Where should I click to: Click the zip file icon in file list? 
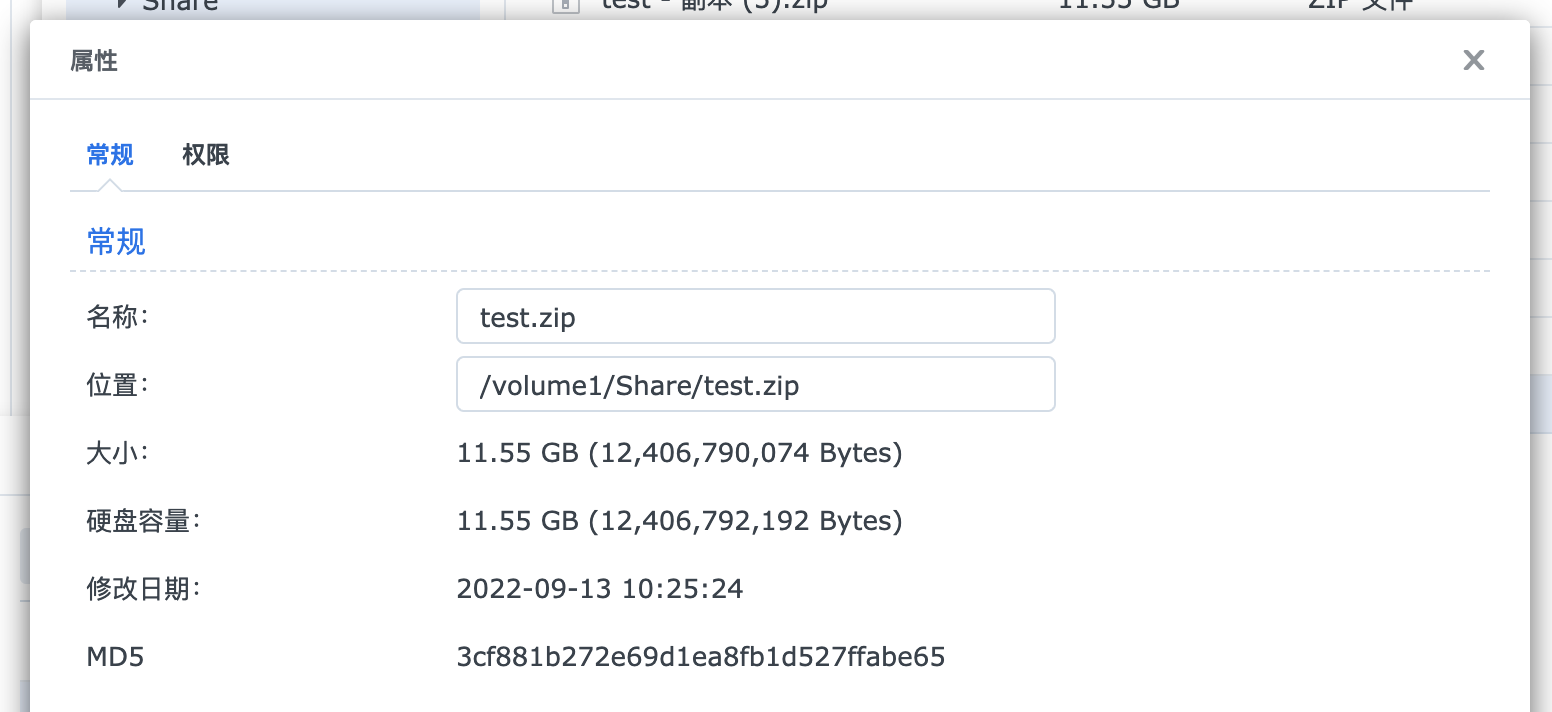click(x=566, y=5)
